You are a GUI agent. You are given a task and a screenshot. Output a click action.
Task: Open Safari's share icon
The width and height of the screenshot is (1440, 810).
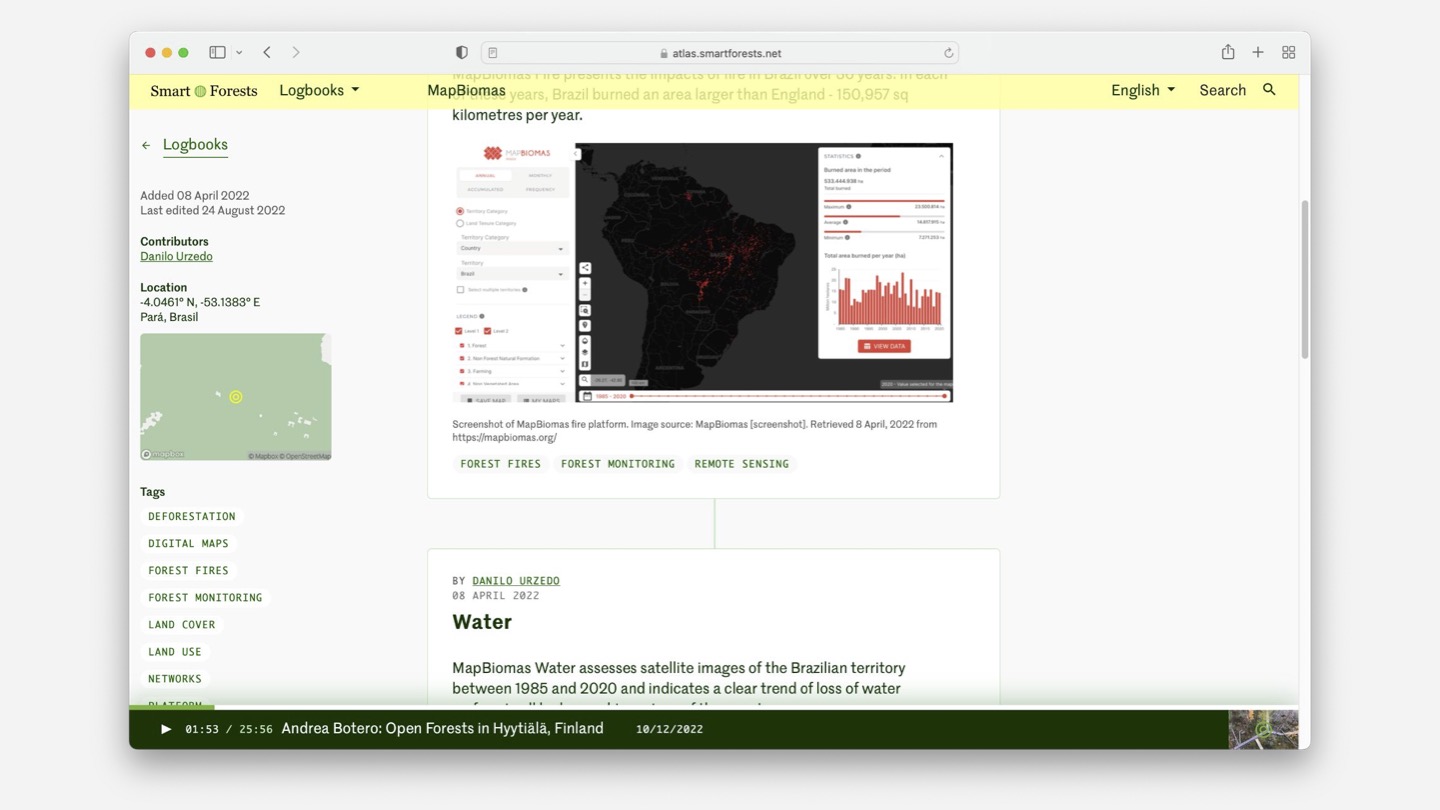pos(1228,52)
